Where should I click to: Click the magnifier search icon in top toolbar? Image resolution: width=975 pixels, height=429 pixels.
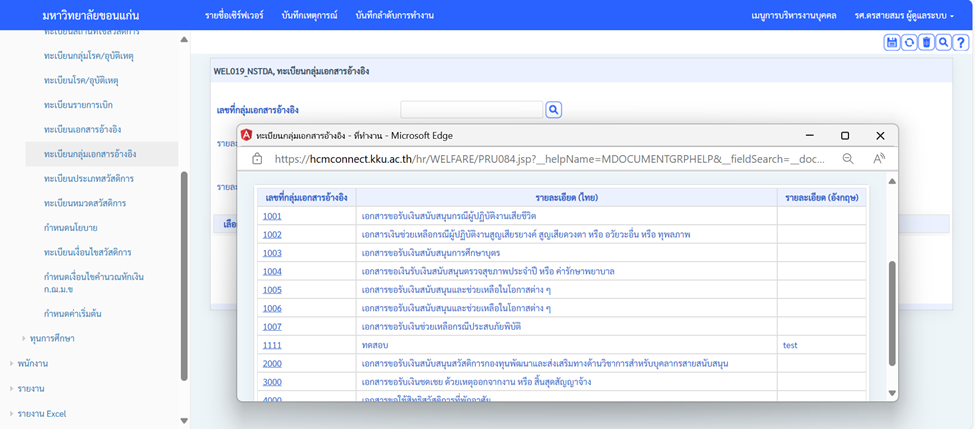point(943,42)
